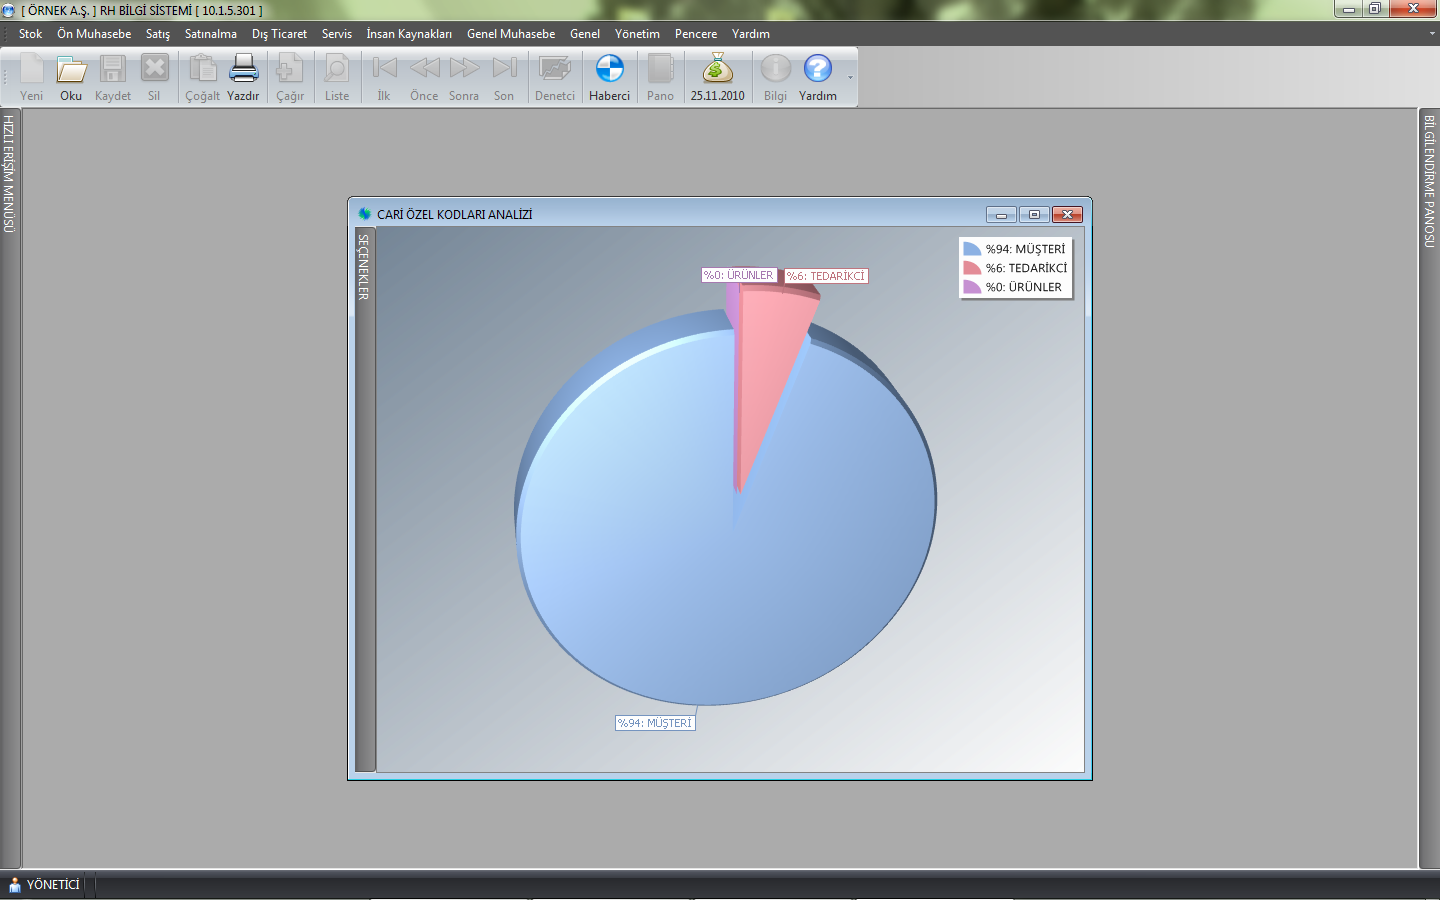Open the Stok menu
1440x900 pixels.
pos(30,34)
